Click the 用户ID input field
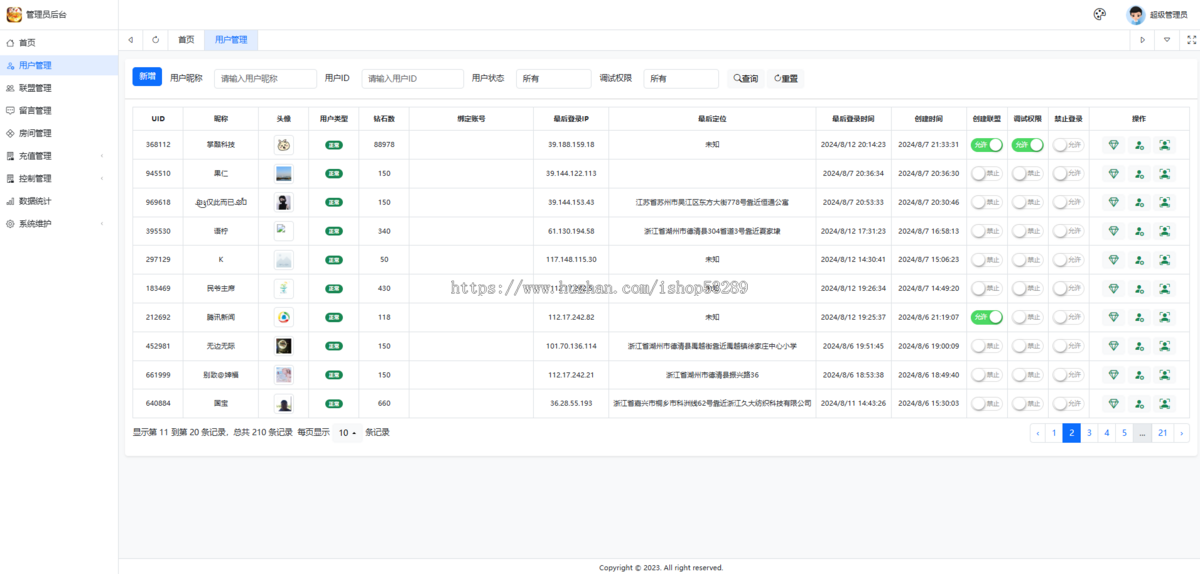Image resolution: width=1200 pixels, height=574 pixels. coord(413,78)
